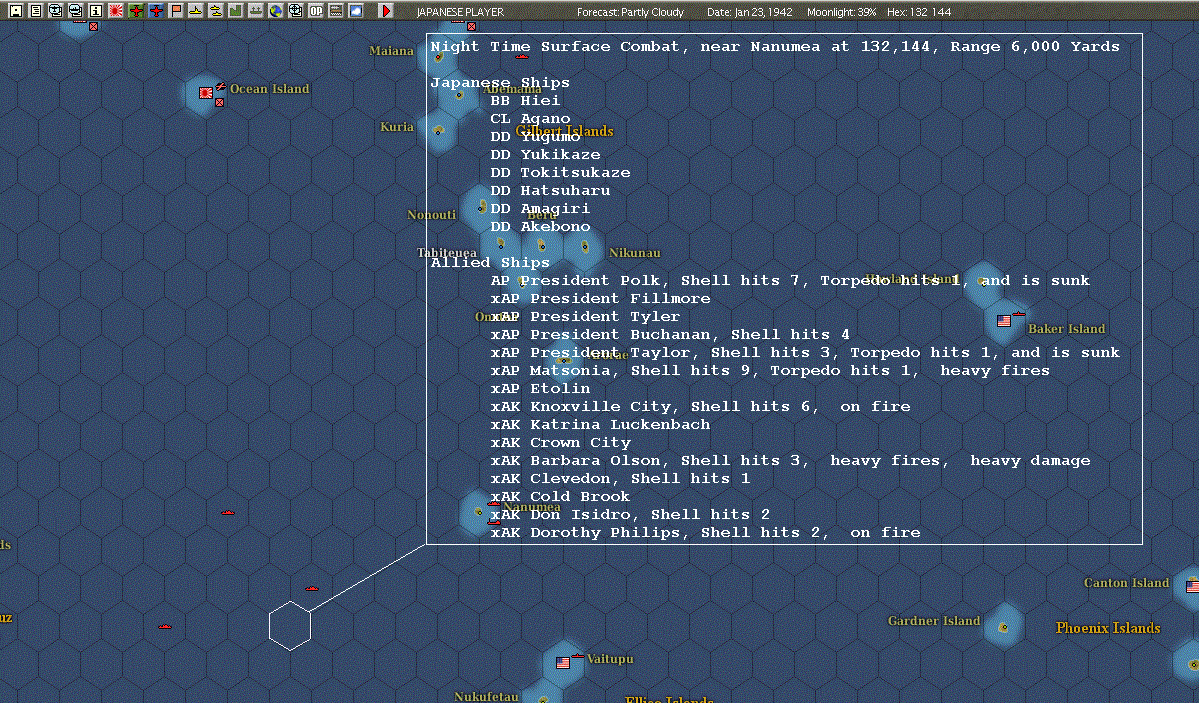This screenshot has width=1199, height=703.
Task: Click the 'Nonouti' map label
Action: [431, 215]
